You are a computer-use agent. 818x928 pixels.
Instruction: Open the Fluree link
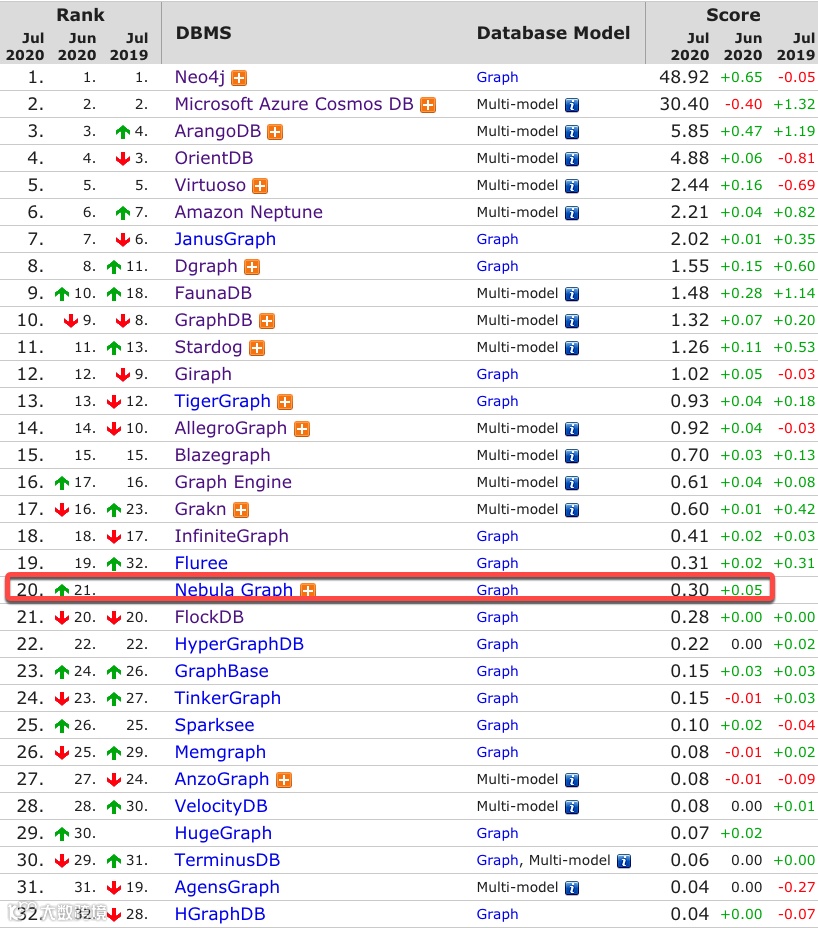point(201,563)
